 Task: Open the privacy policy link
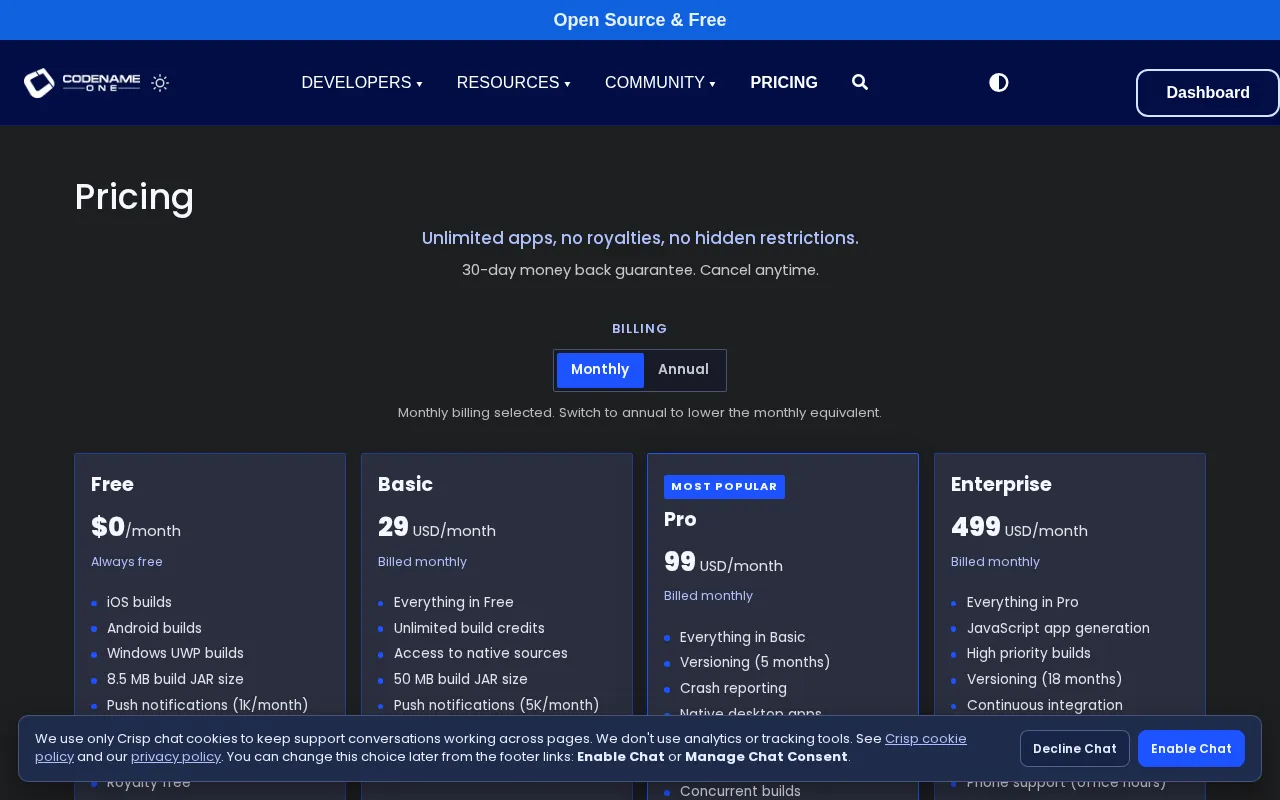(176, 757)
